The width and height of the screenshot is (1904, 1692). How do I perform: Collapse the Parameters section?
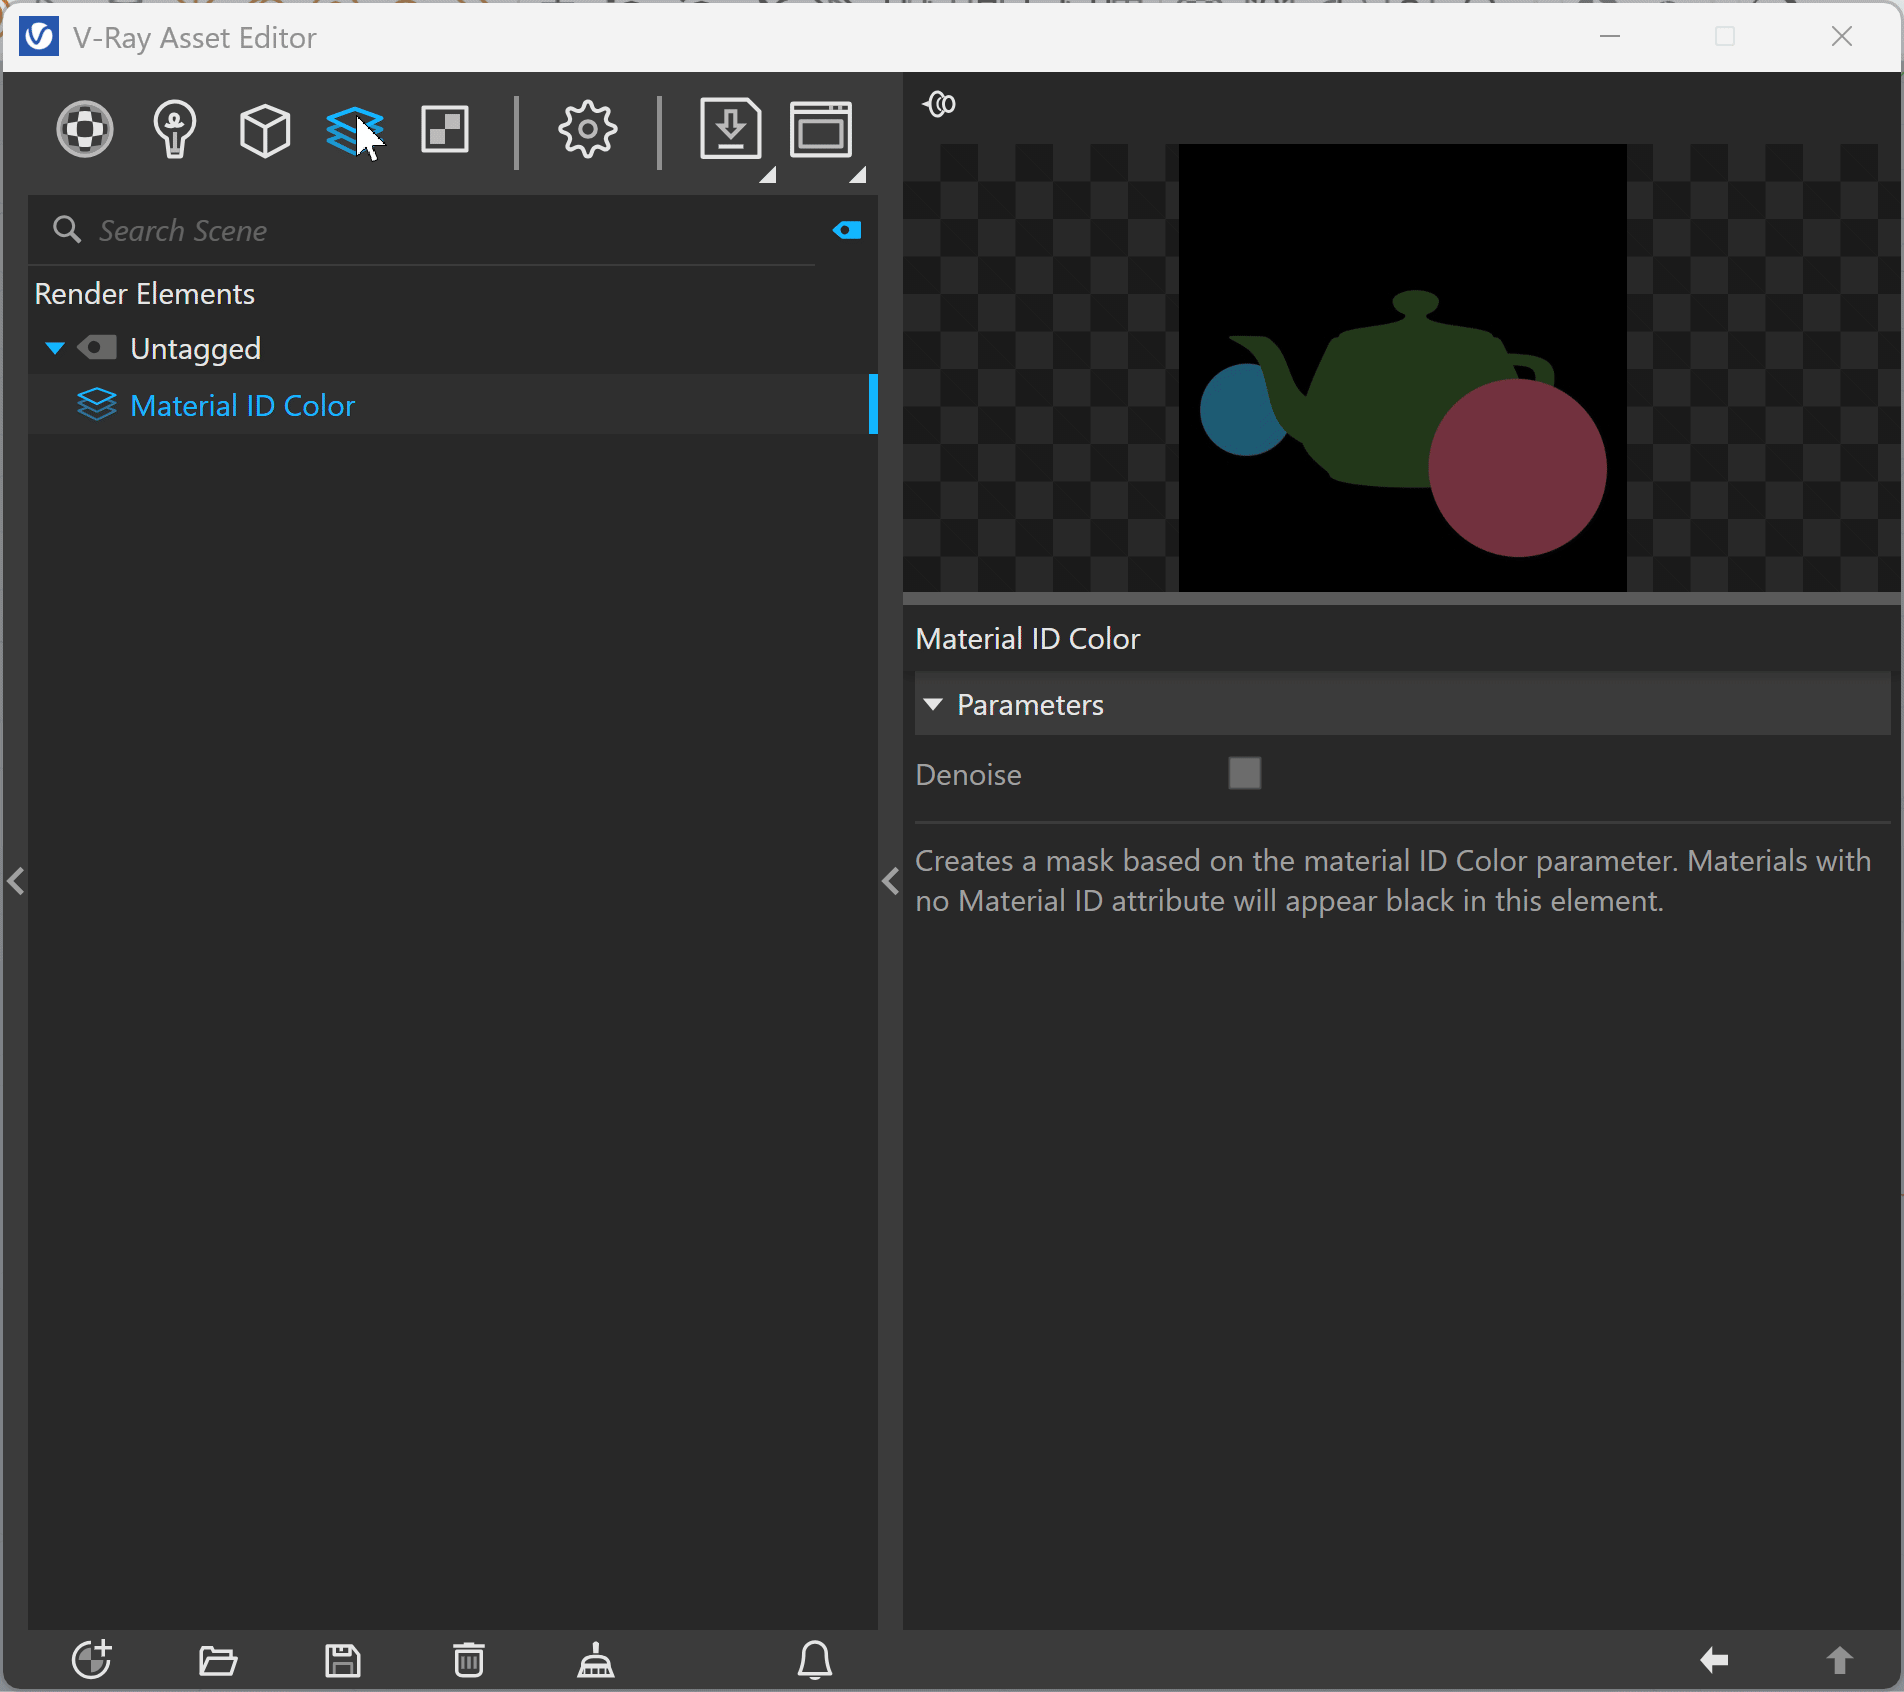(933, 705)
